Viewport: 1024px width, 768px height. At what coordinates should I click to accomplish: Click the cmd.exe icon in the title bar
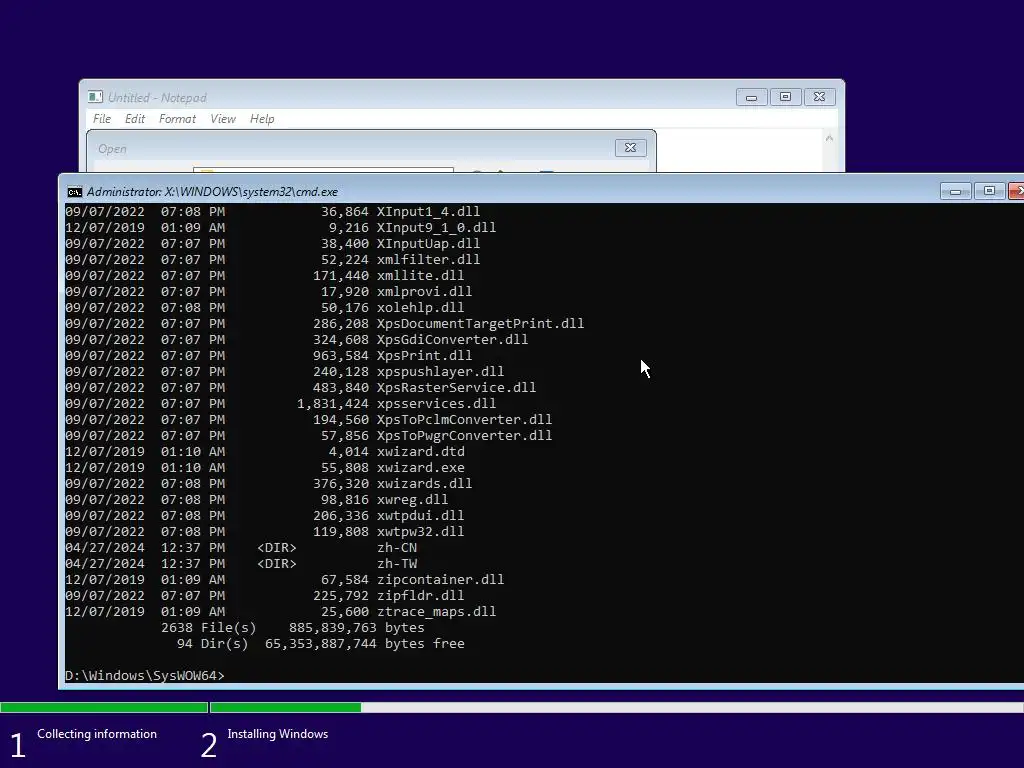pyautogui.click(x=74, y=192)
